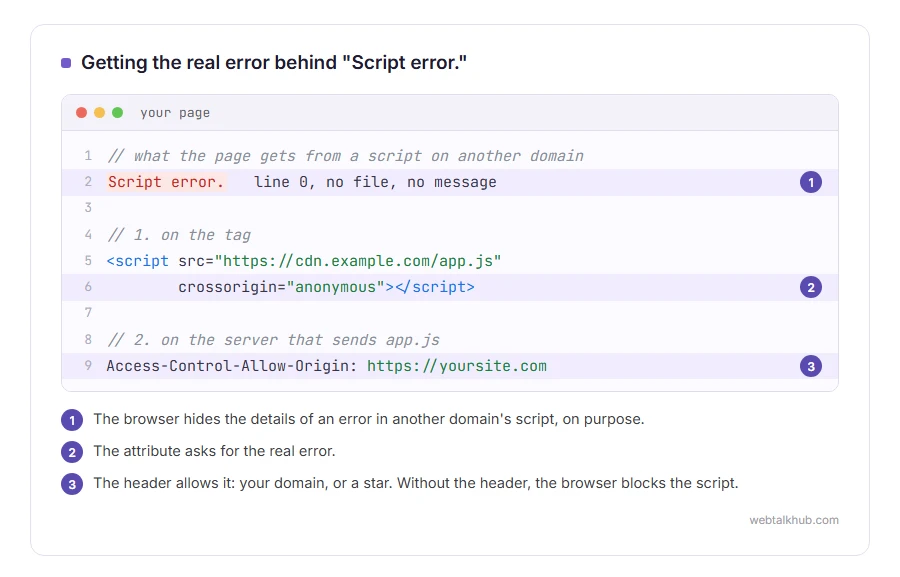Click the "https://yoursite.com" header value
The width and height of the screenshot is (900, 577).
(x=457, y=366)
